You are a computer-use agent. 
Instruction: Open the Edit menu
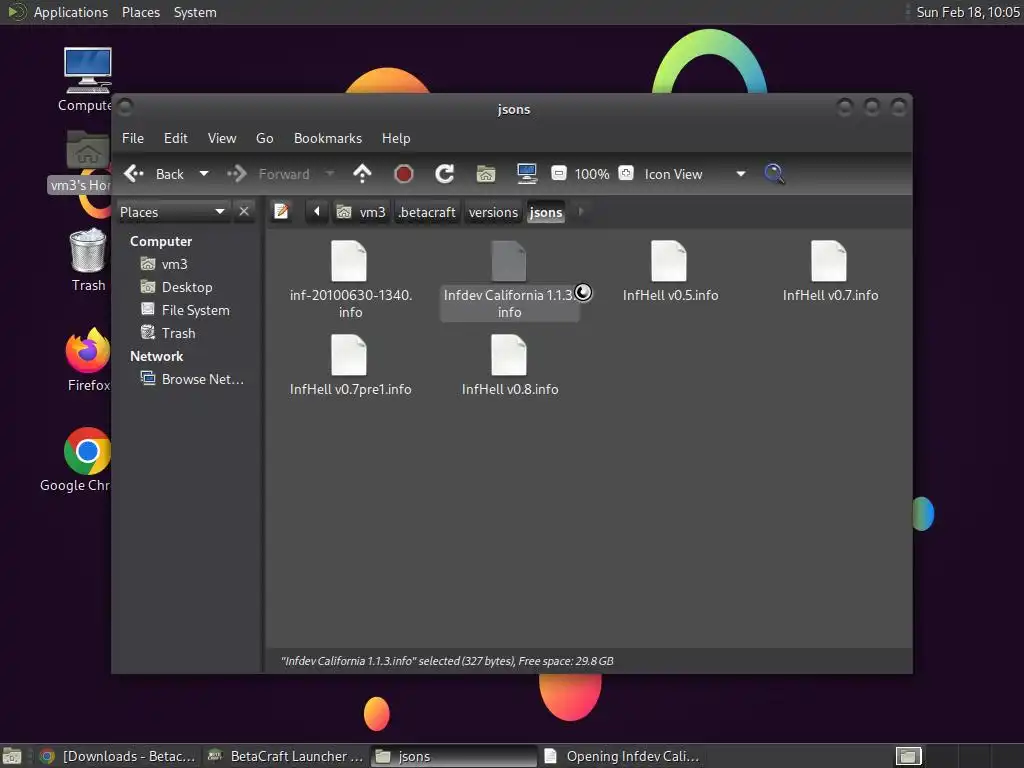click(x=176, y=138)
